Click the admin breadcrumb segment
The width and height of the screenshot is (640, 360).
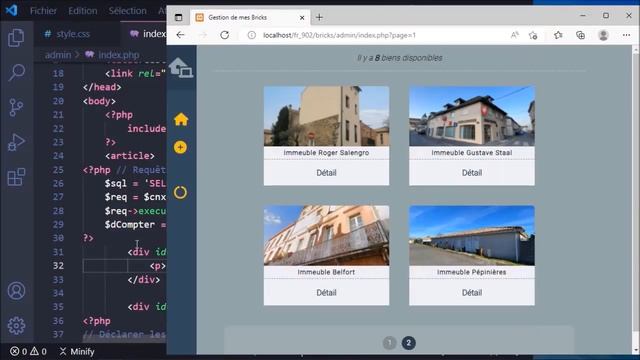coord(58,55)
